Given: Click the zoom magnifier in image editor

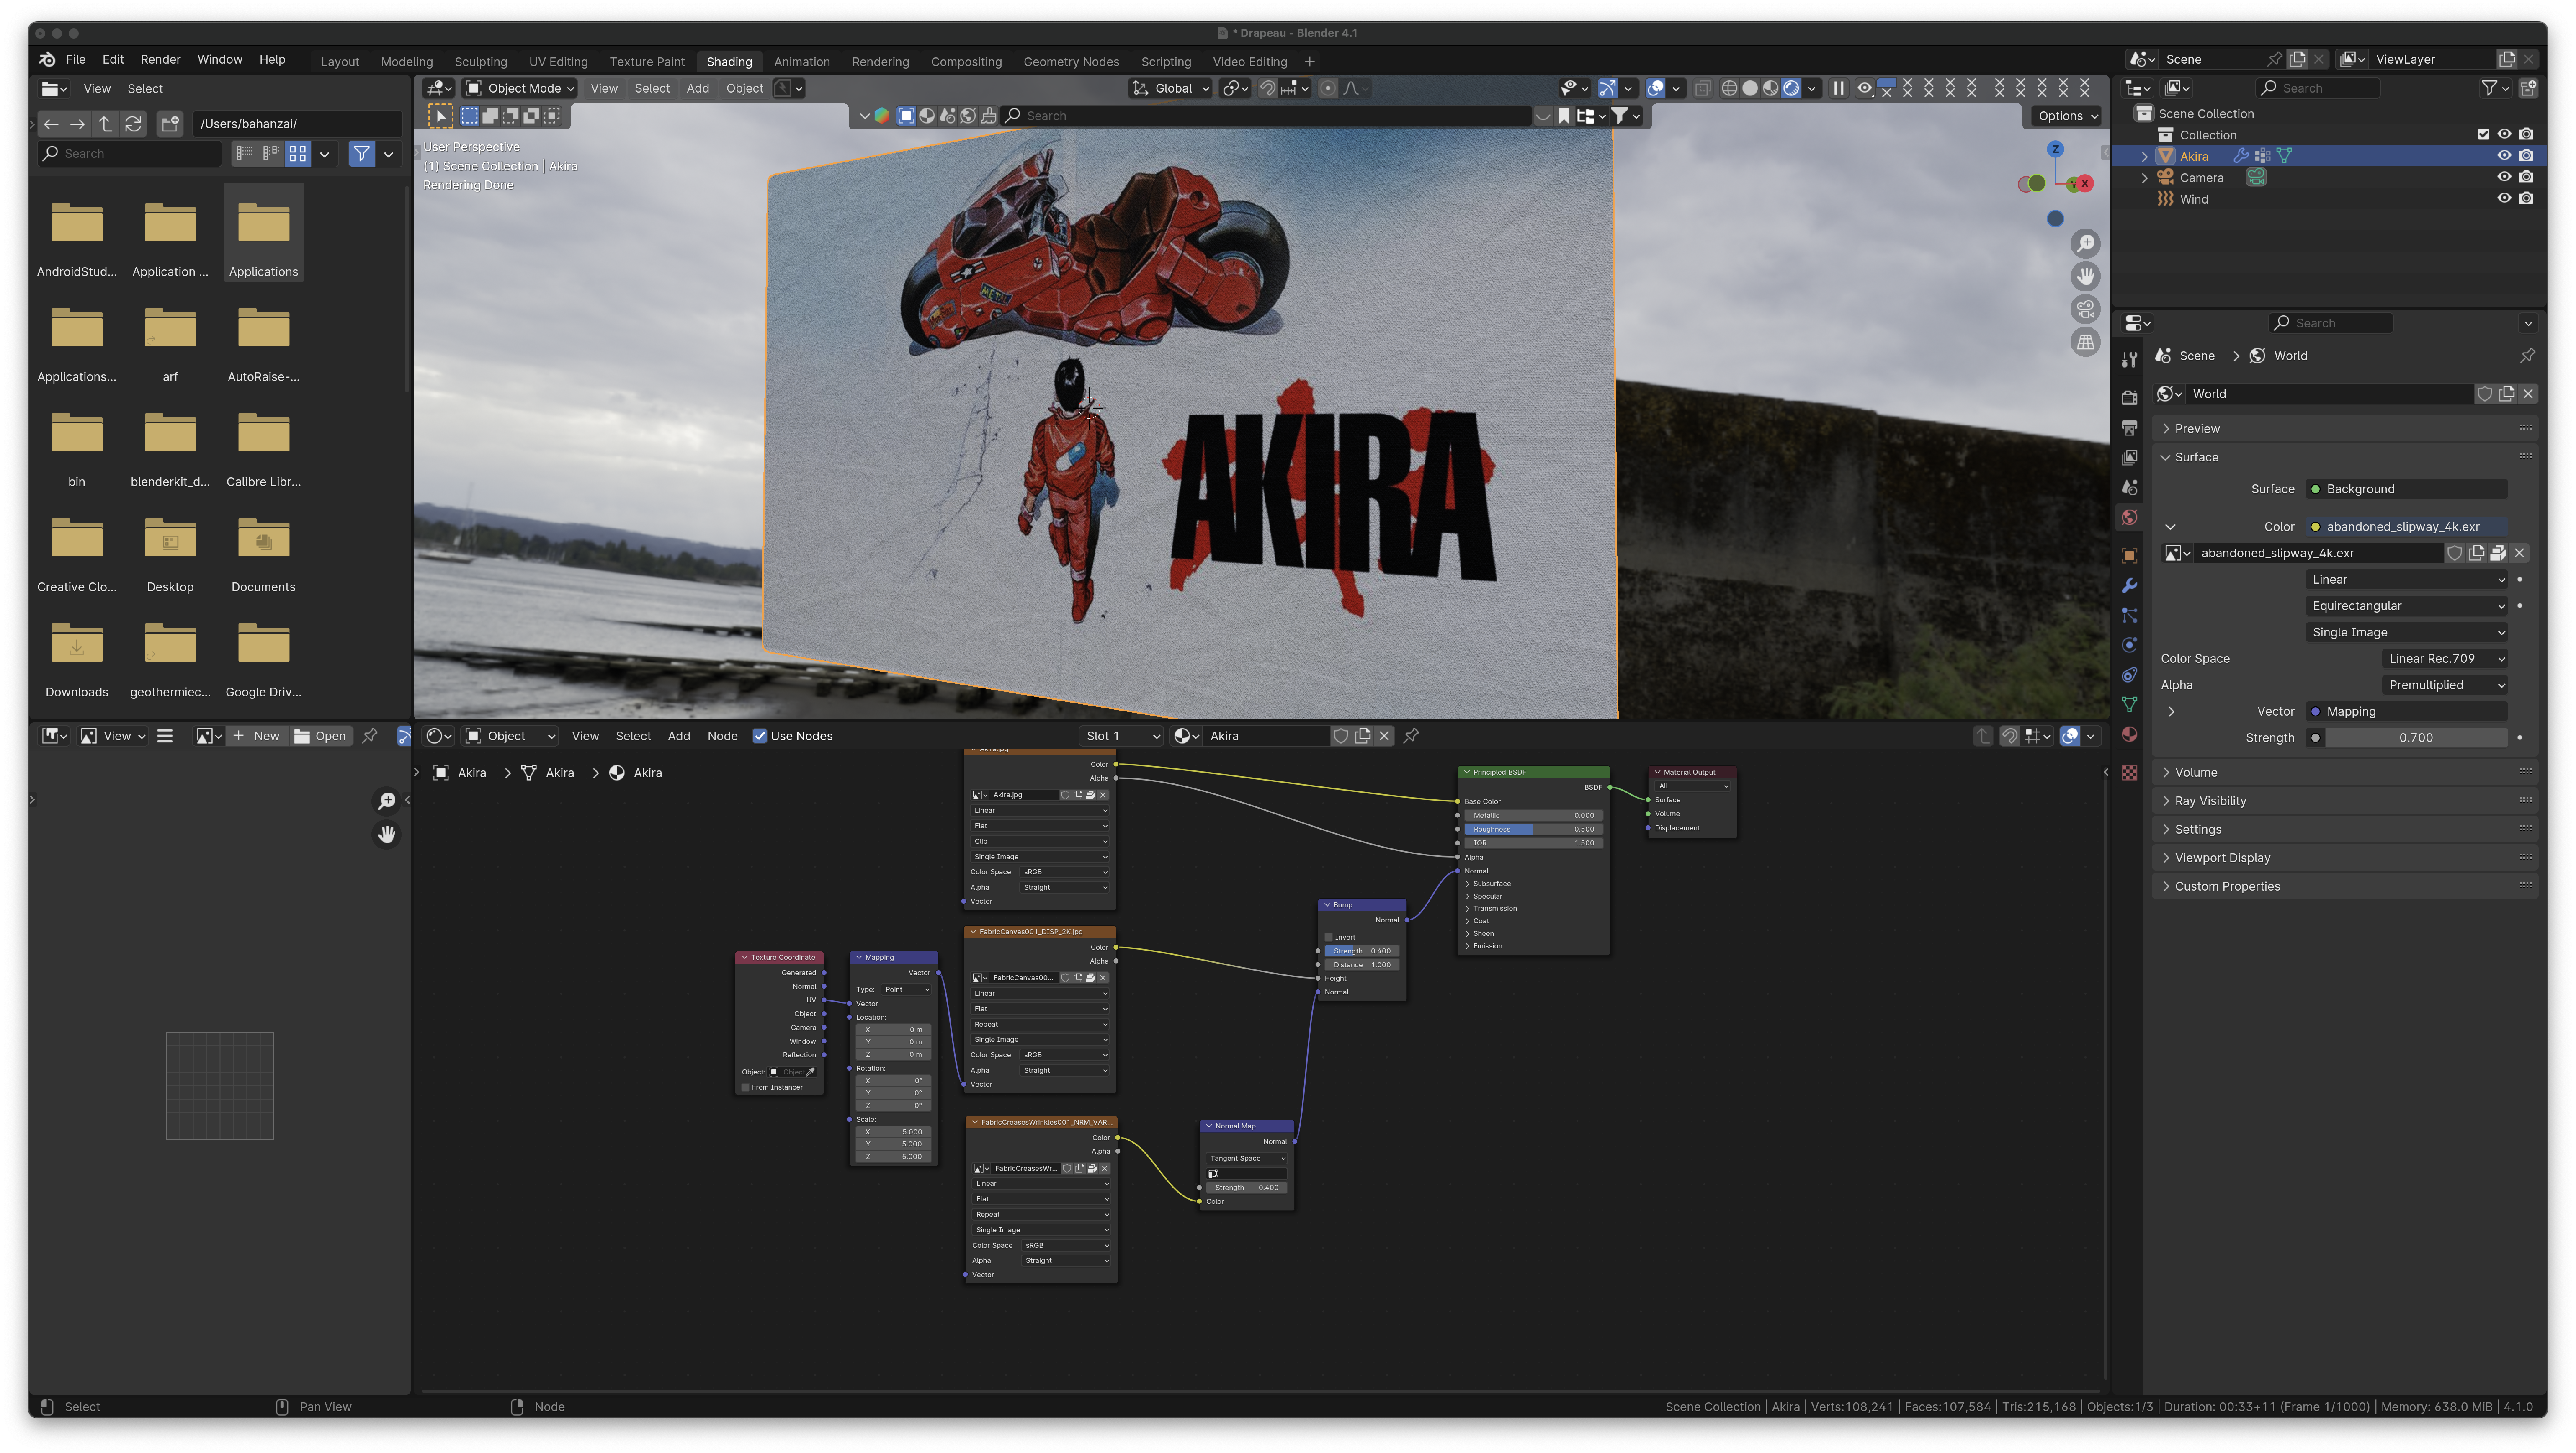Looking at the screenshot, I should [386, 801].
